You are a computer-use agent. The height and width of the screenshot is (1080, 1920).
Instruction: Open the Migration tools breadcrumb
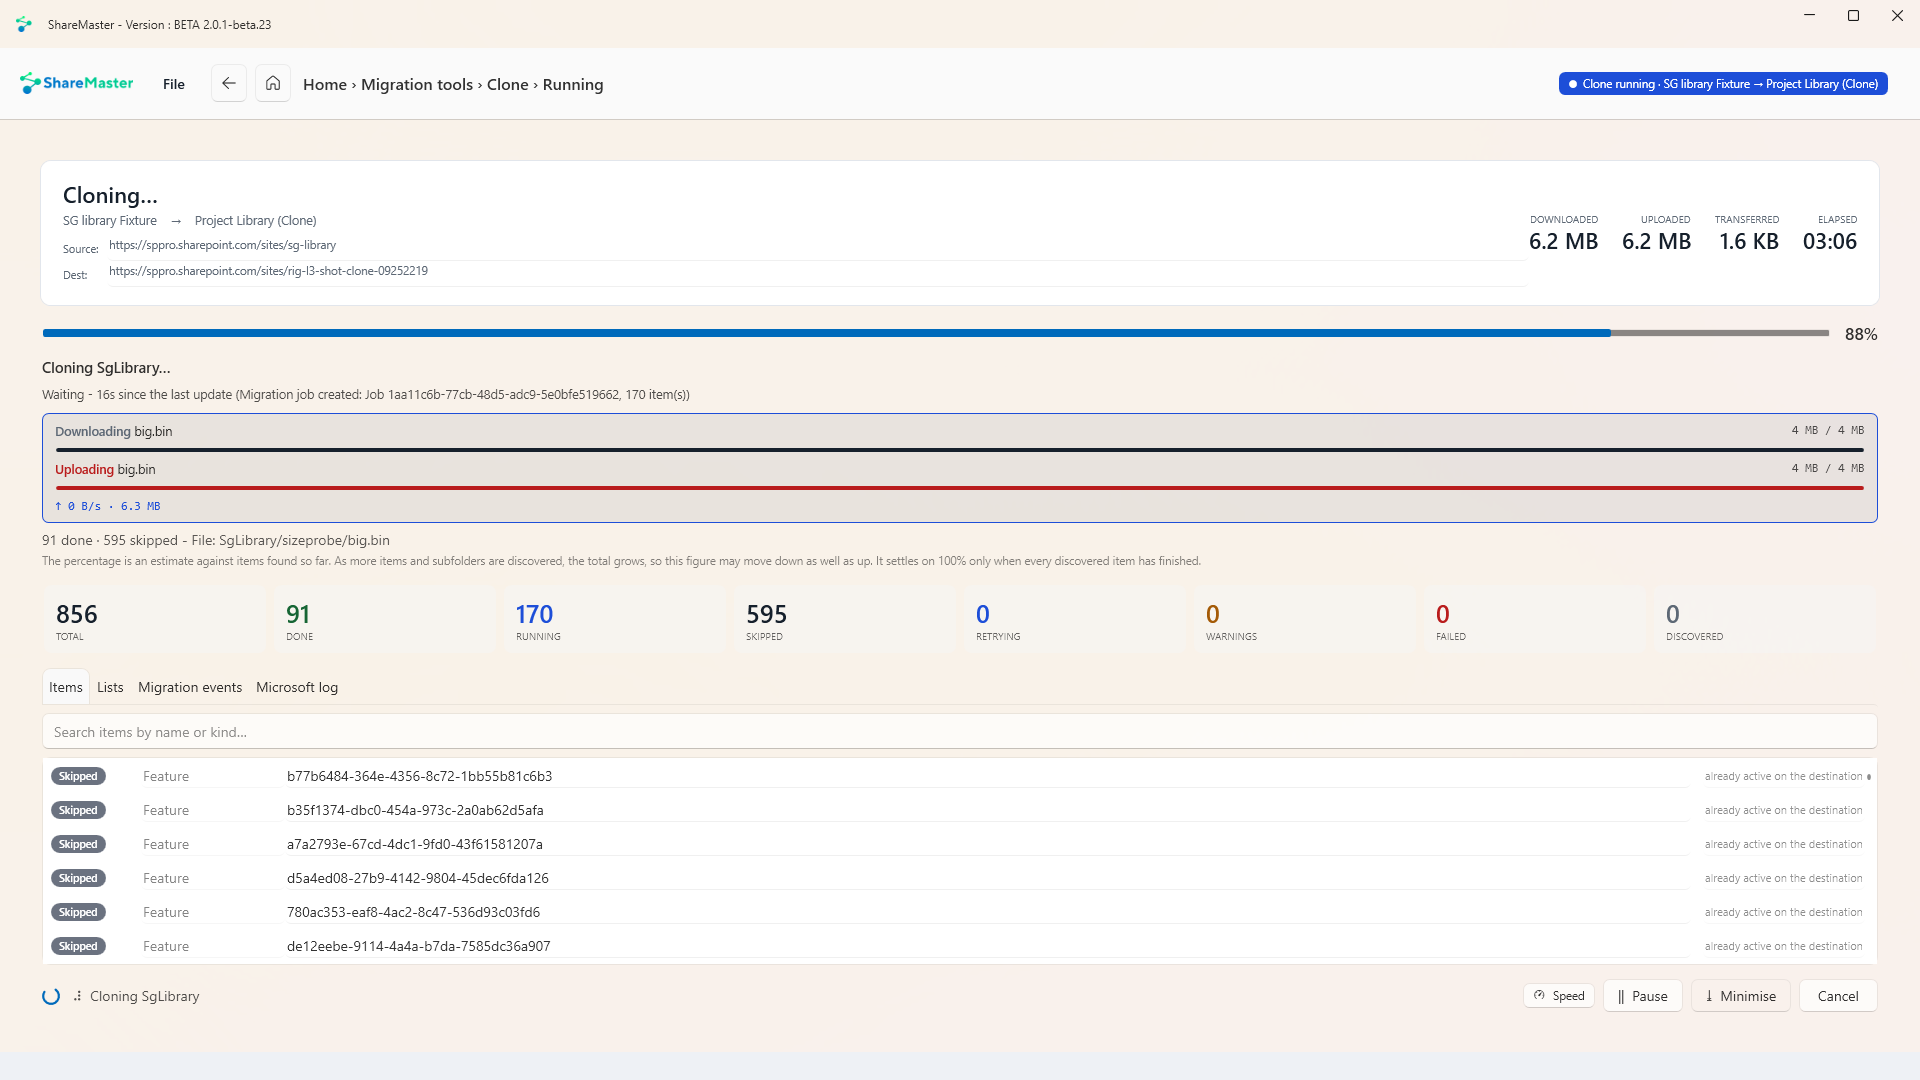[x=417, y=85]
